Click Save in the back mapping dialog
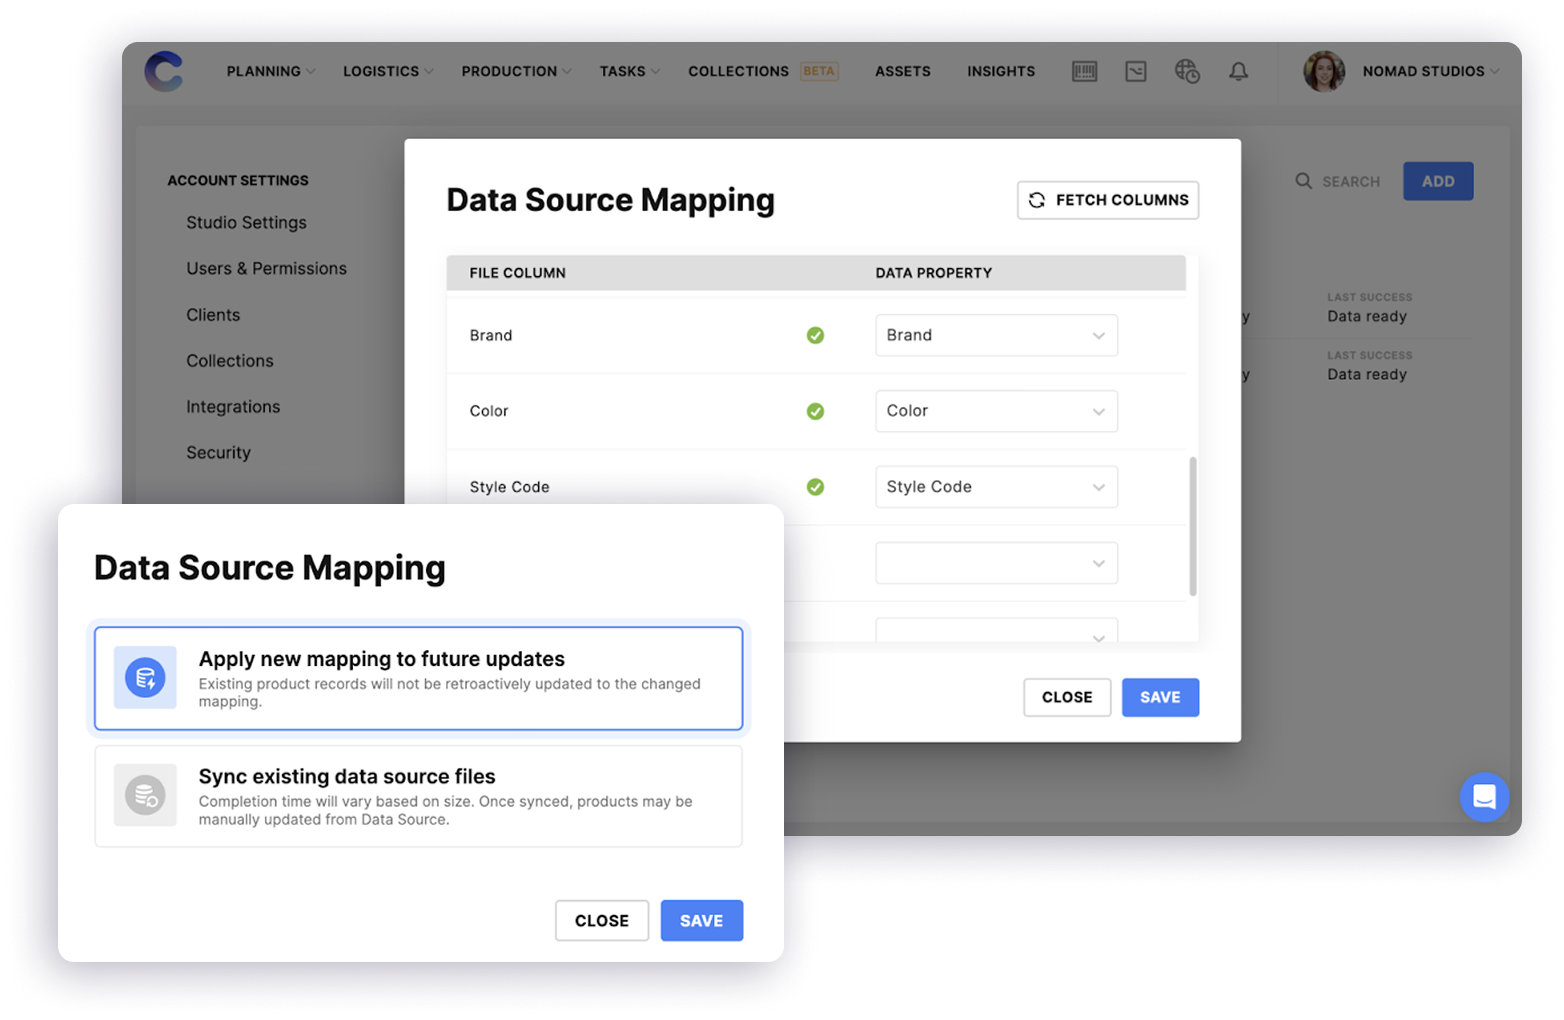The image size is (1564, 1020). point(1160,697)
